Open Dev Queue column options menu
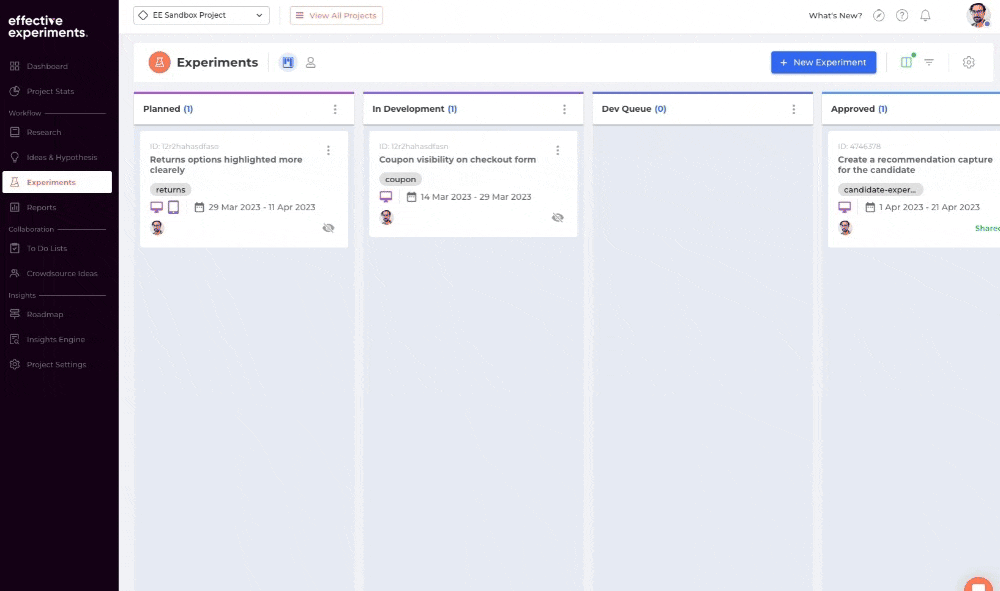The image size is (1000, 591). pos(794,109)
